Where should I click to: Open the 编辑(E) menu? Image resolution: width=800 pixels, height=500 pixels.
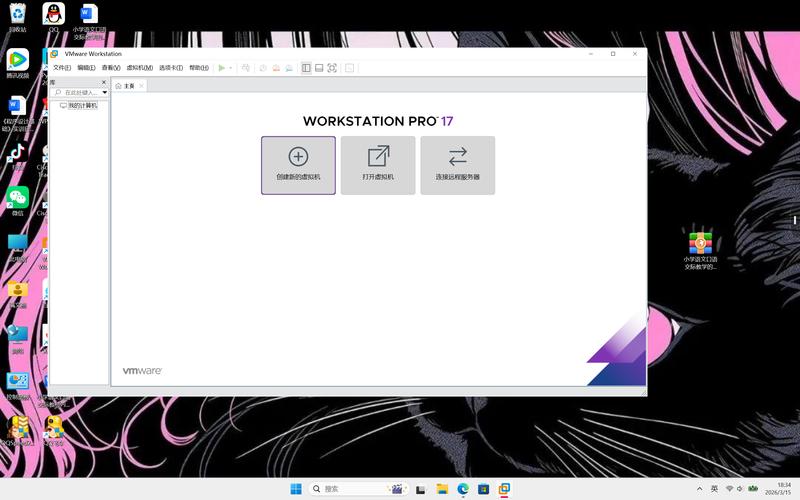click(x=86, y=68)
